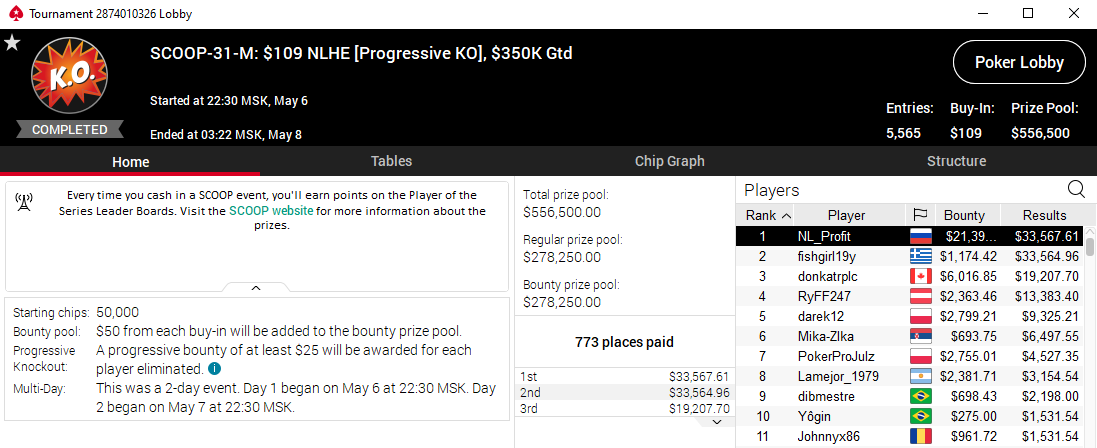This screenshot has height=448, width=1097.
Task: Open the Chip Graph tab
Action: click(x=669, y=161)
